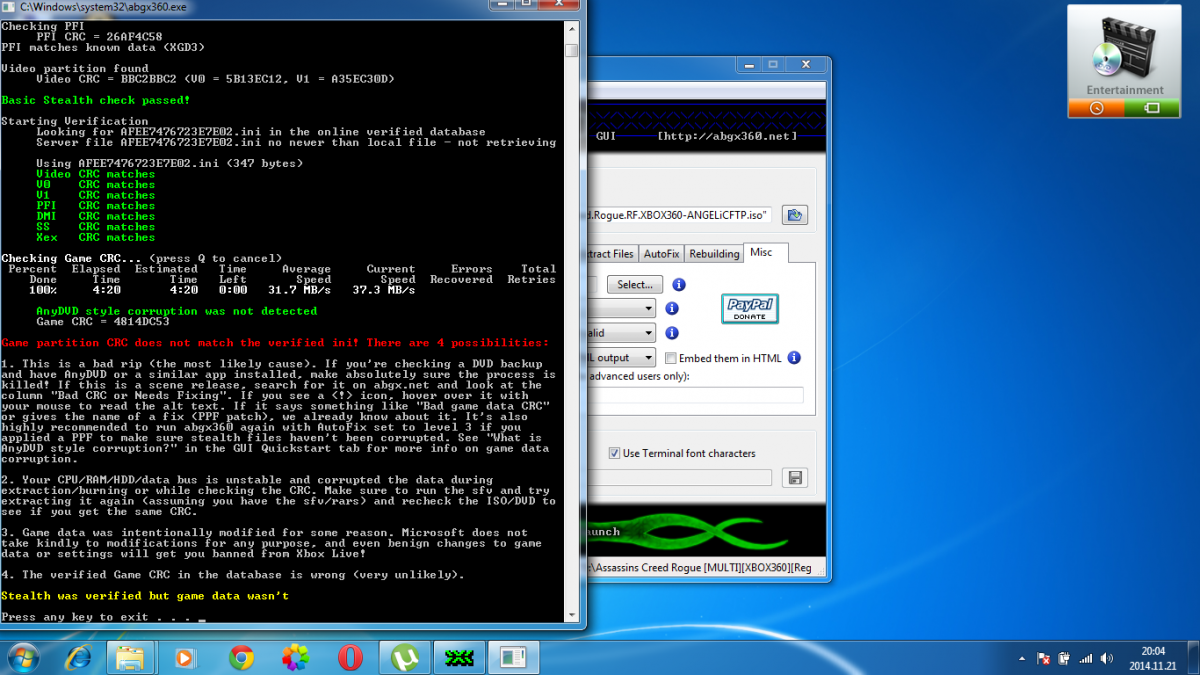Click the console window vertical scrollbar thumb

[x=571, y=50]
